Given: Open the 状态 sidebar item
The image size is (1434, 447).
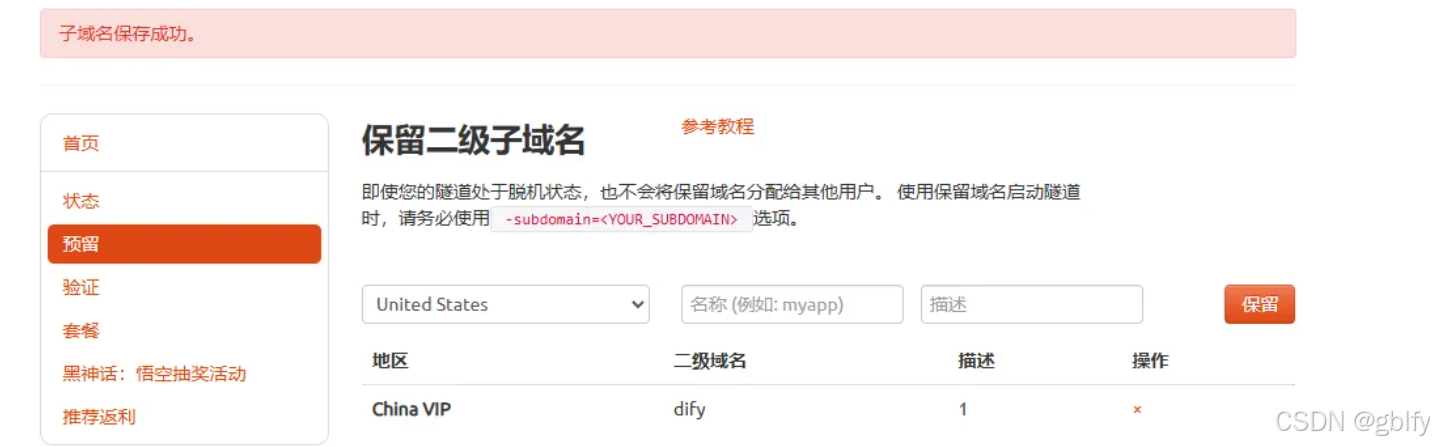Looking at the screenshot, I should click(81, 201).
